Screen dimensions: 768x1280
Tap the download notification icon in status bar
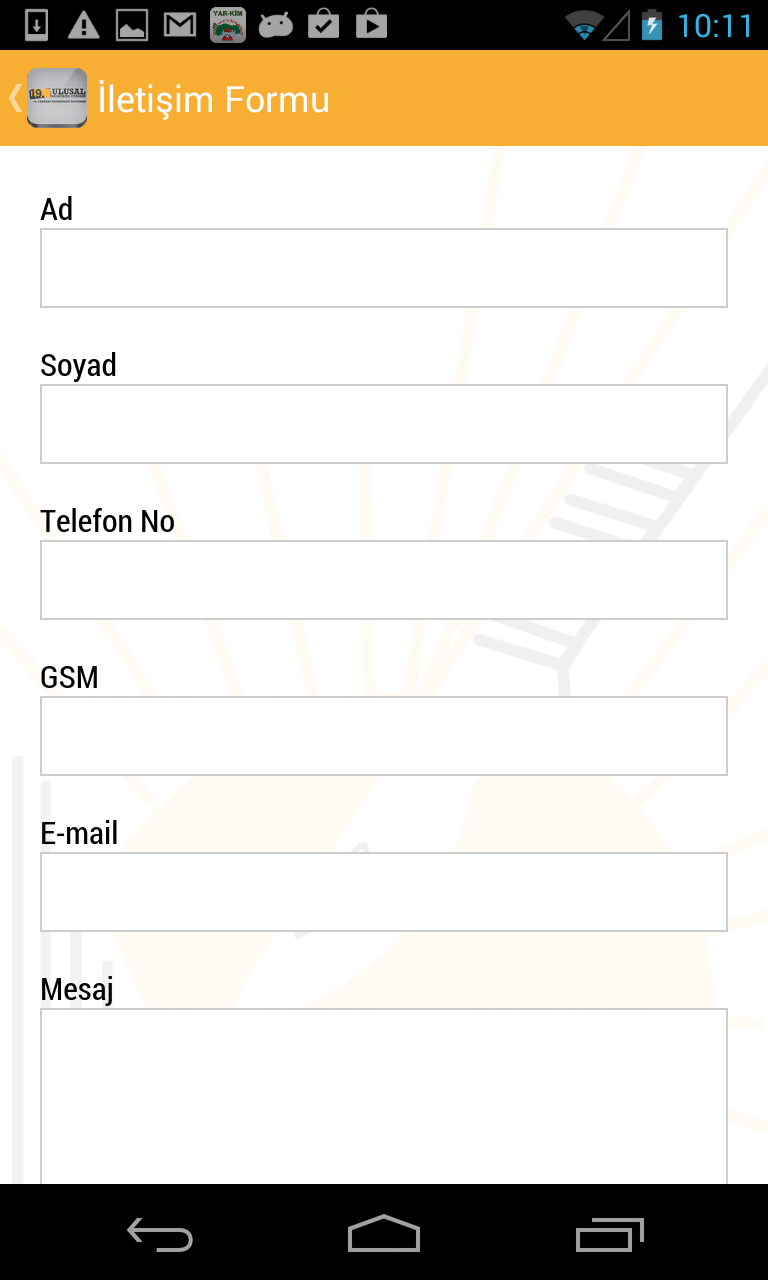click(x=36, y=25)
